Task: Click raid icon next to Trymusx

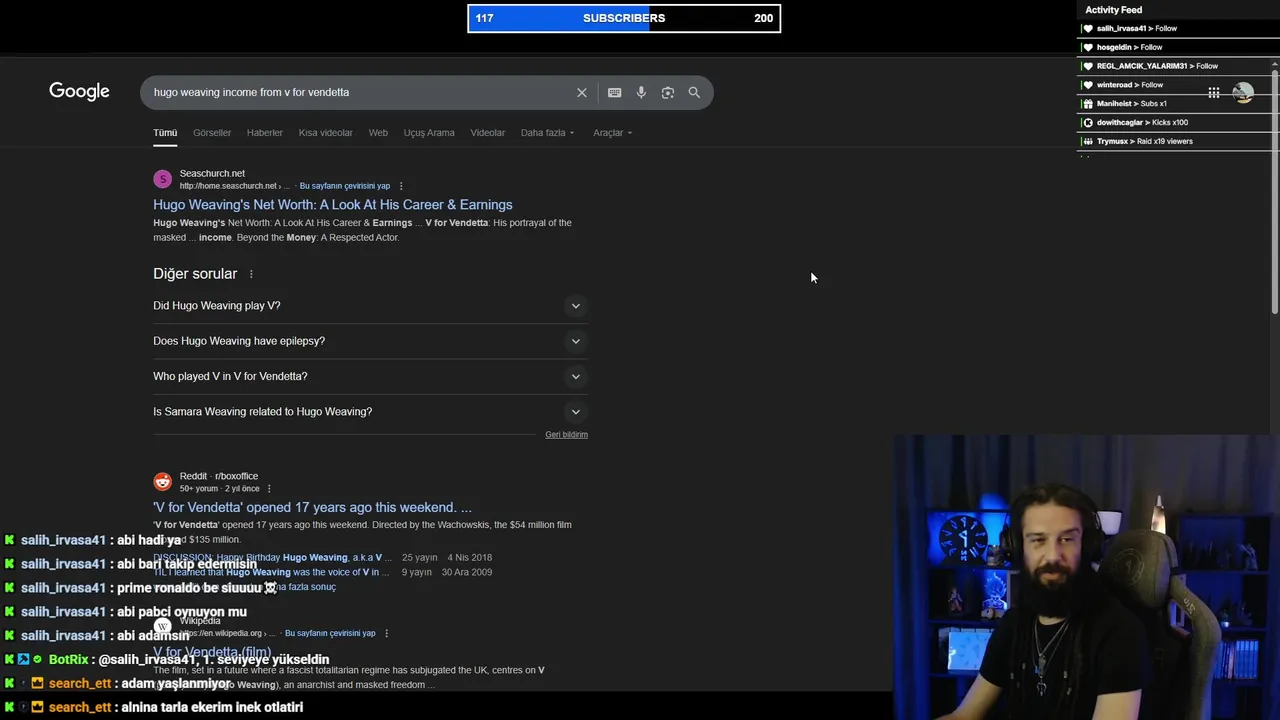Action: 1088,141
